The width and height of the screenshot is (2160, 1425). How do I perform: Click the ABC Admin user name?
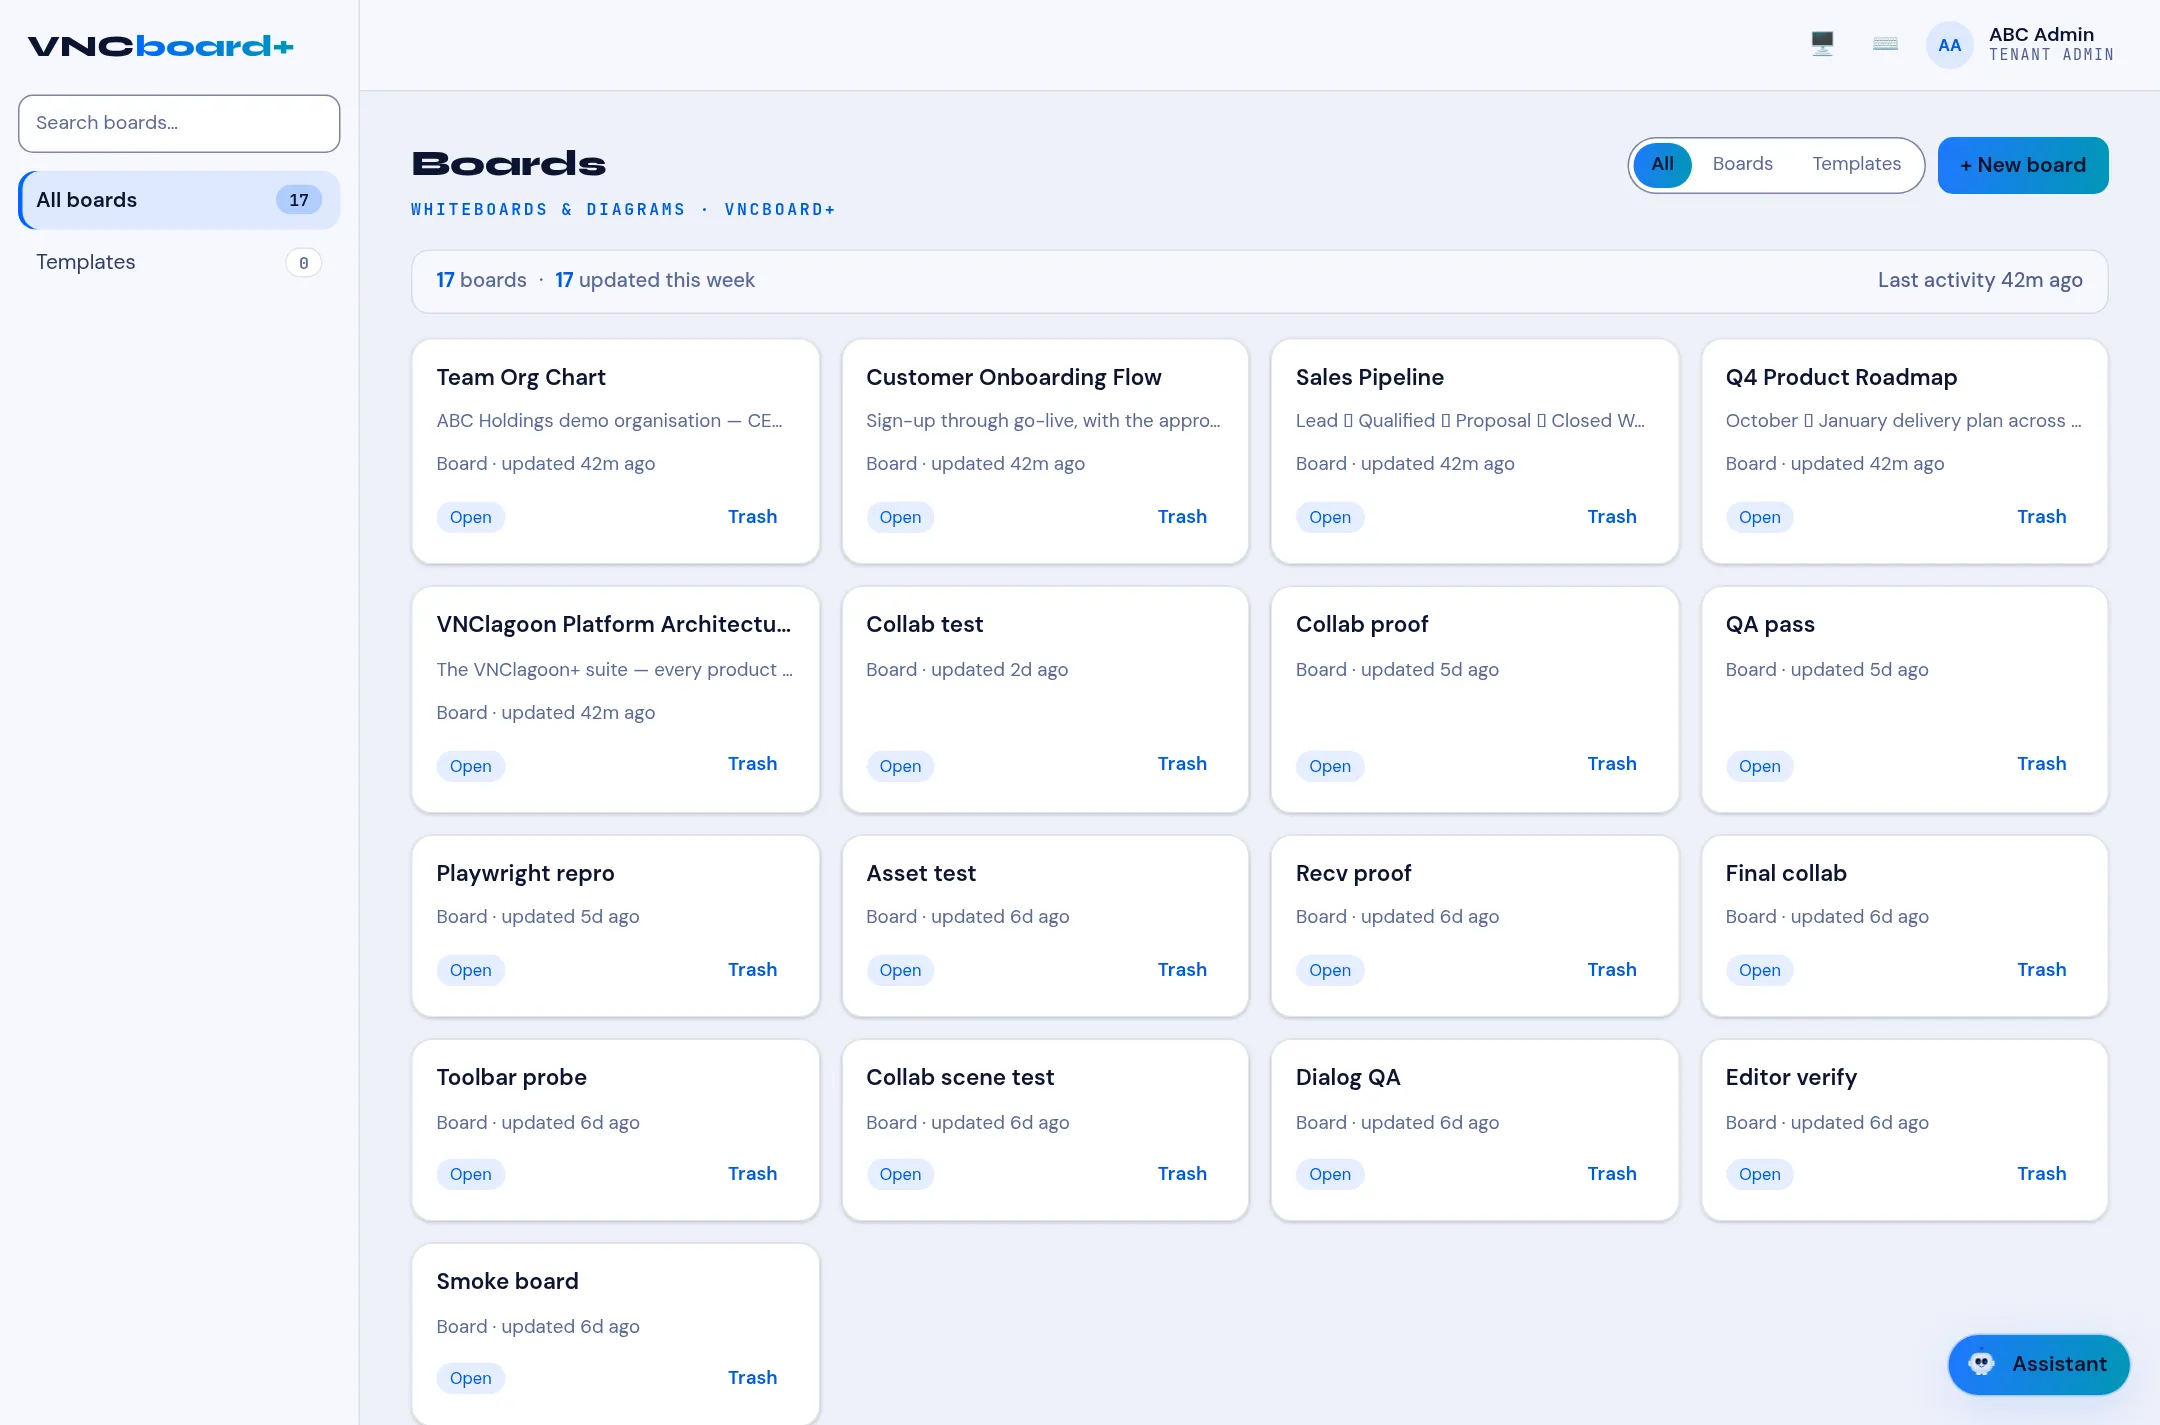2041,34
